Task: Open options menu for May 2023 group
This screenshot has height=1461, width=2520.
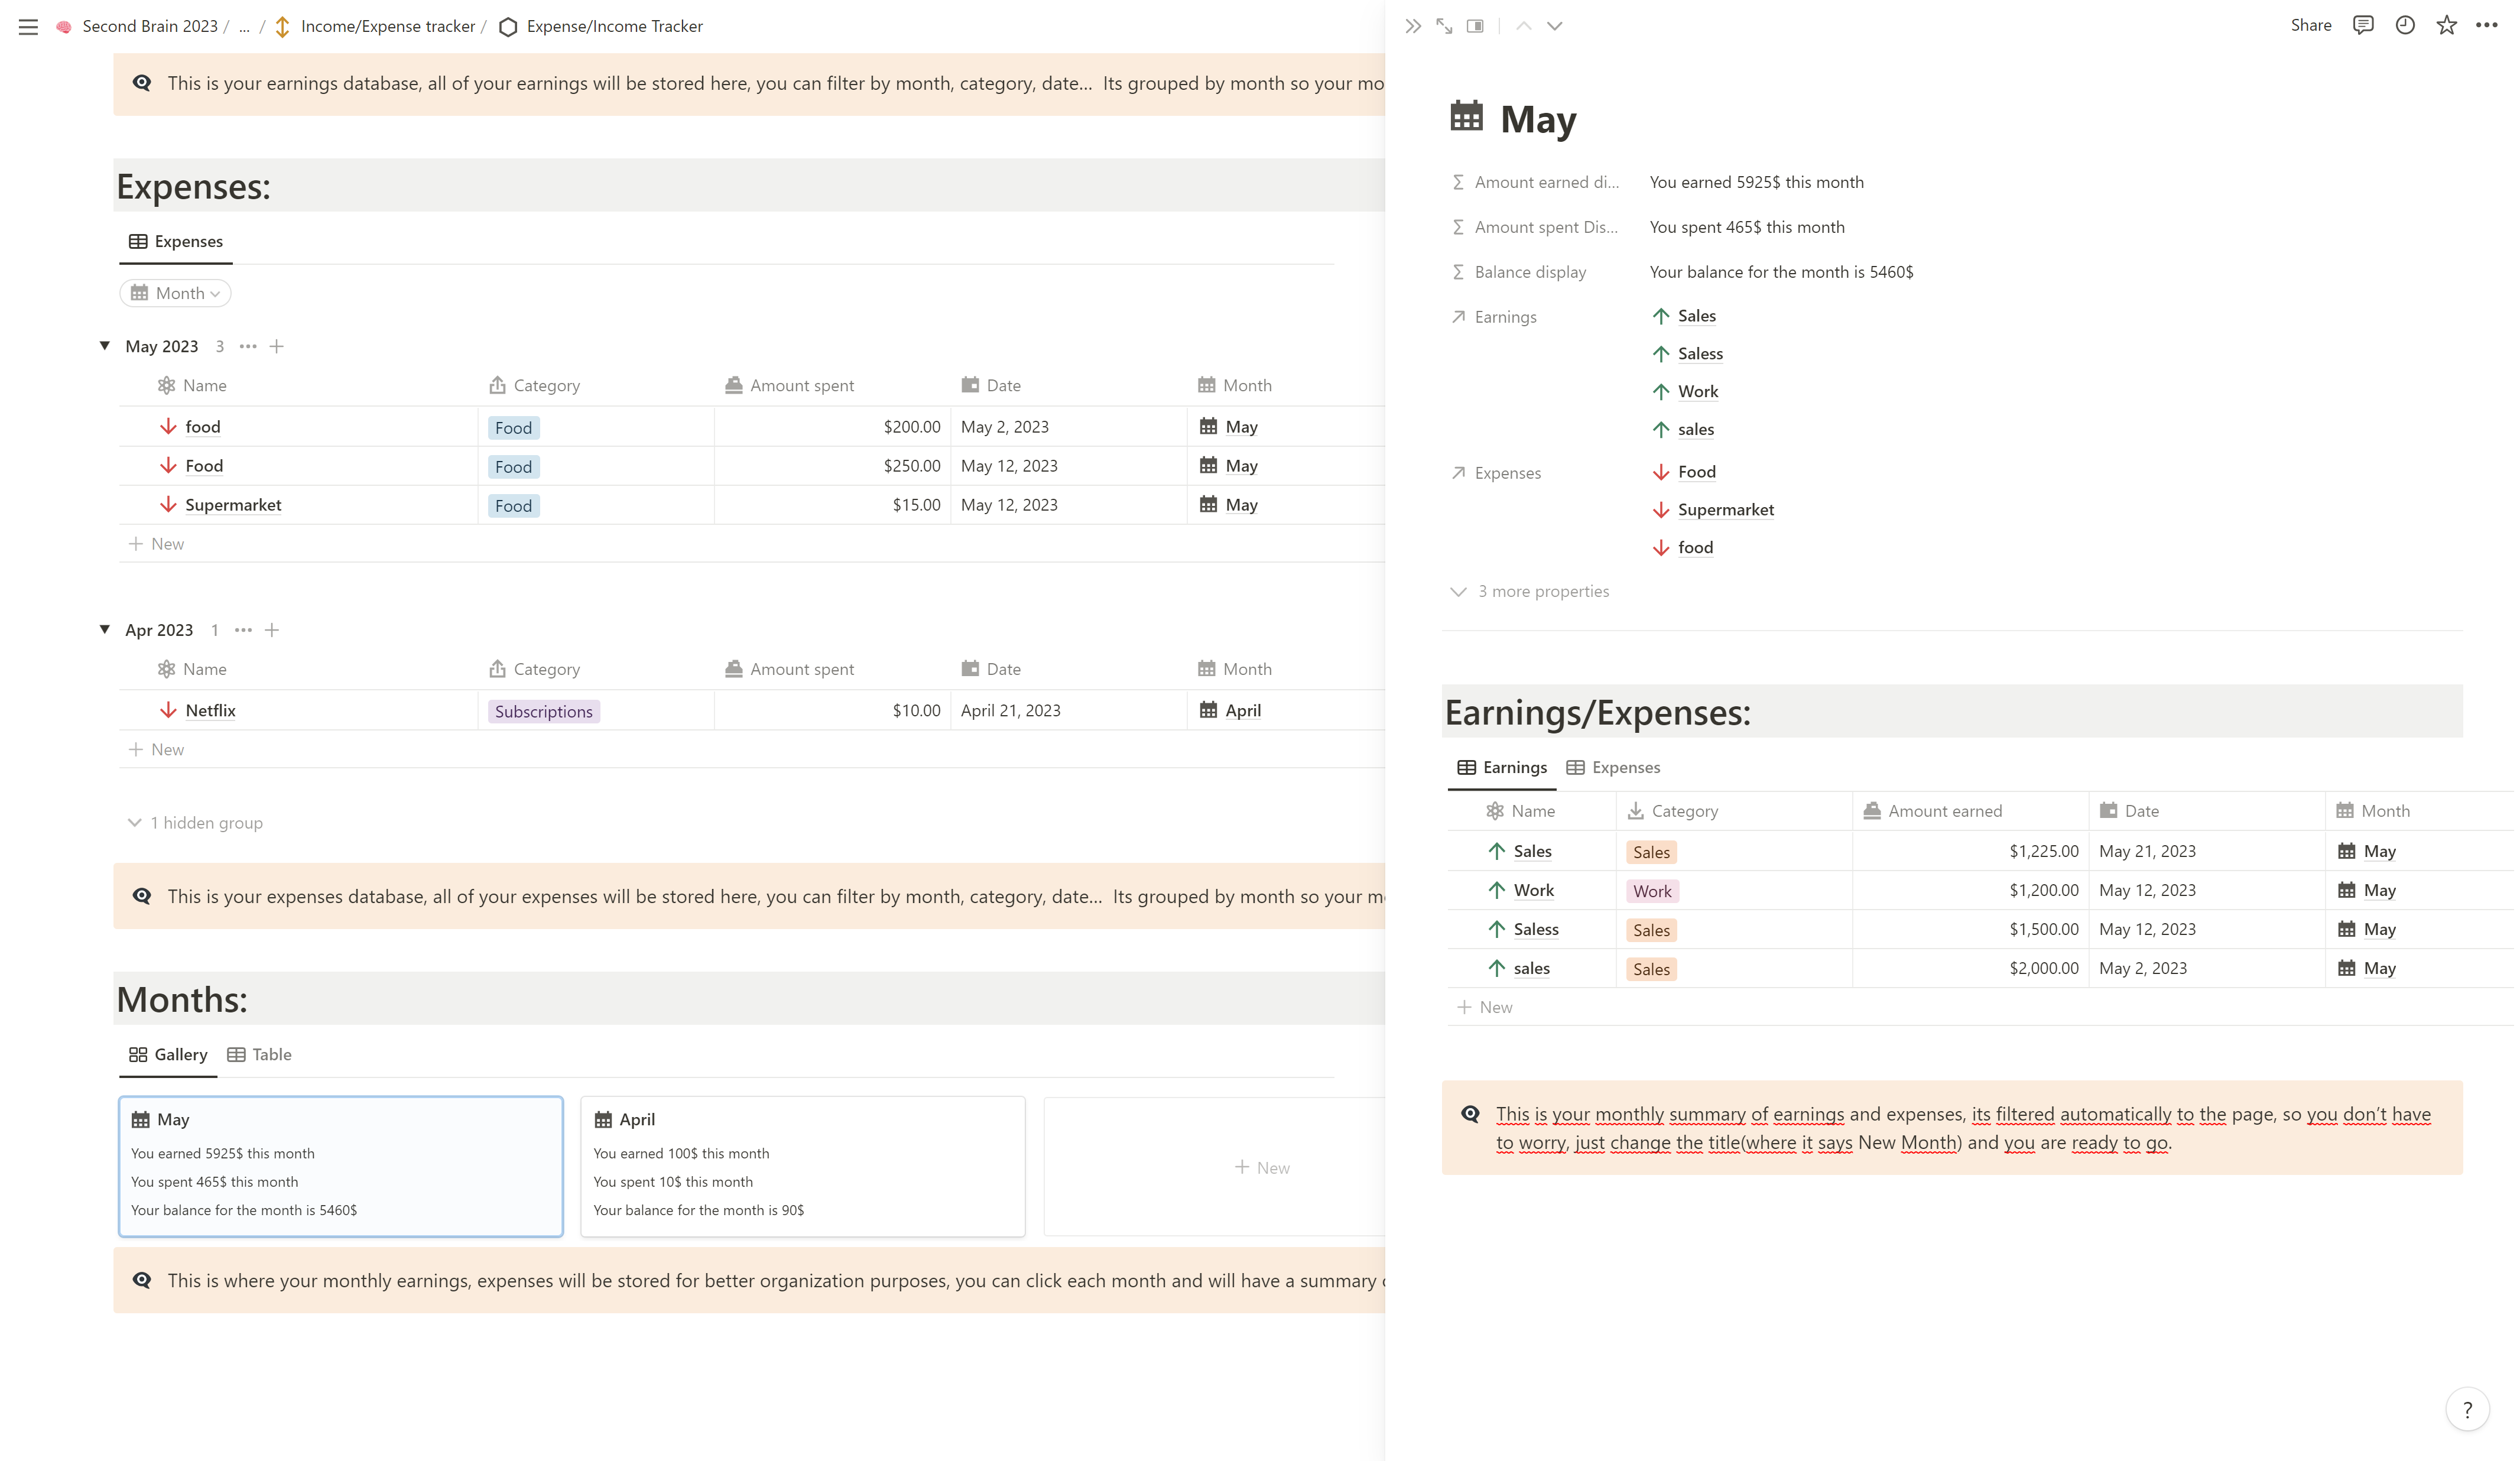Action: (x=248, y=347)
